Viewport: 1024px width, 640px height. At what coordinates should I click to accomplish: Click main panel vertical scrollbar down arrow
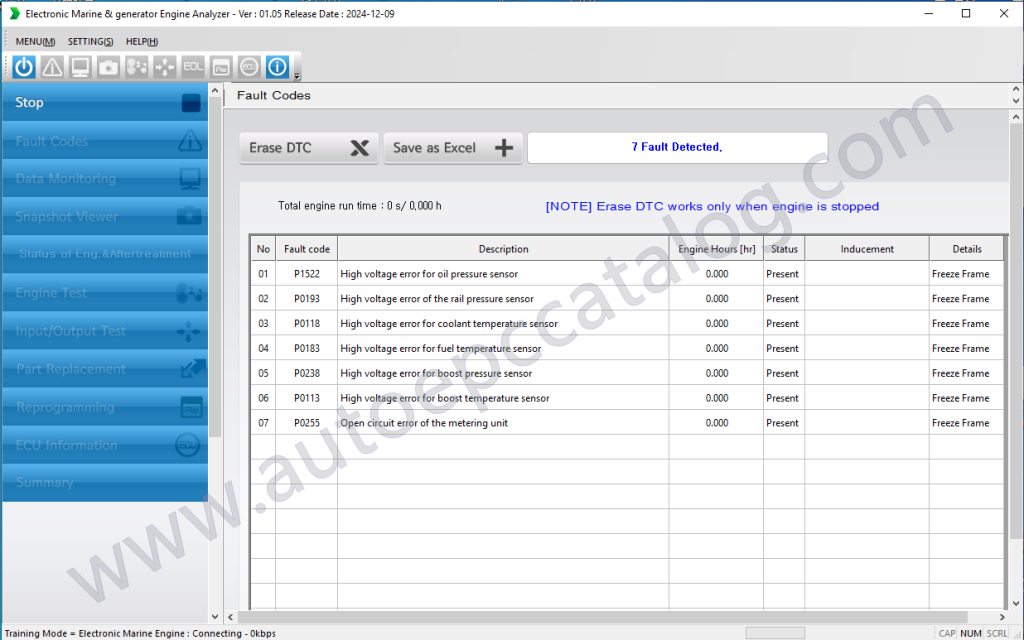coord(1016,603)
